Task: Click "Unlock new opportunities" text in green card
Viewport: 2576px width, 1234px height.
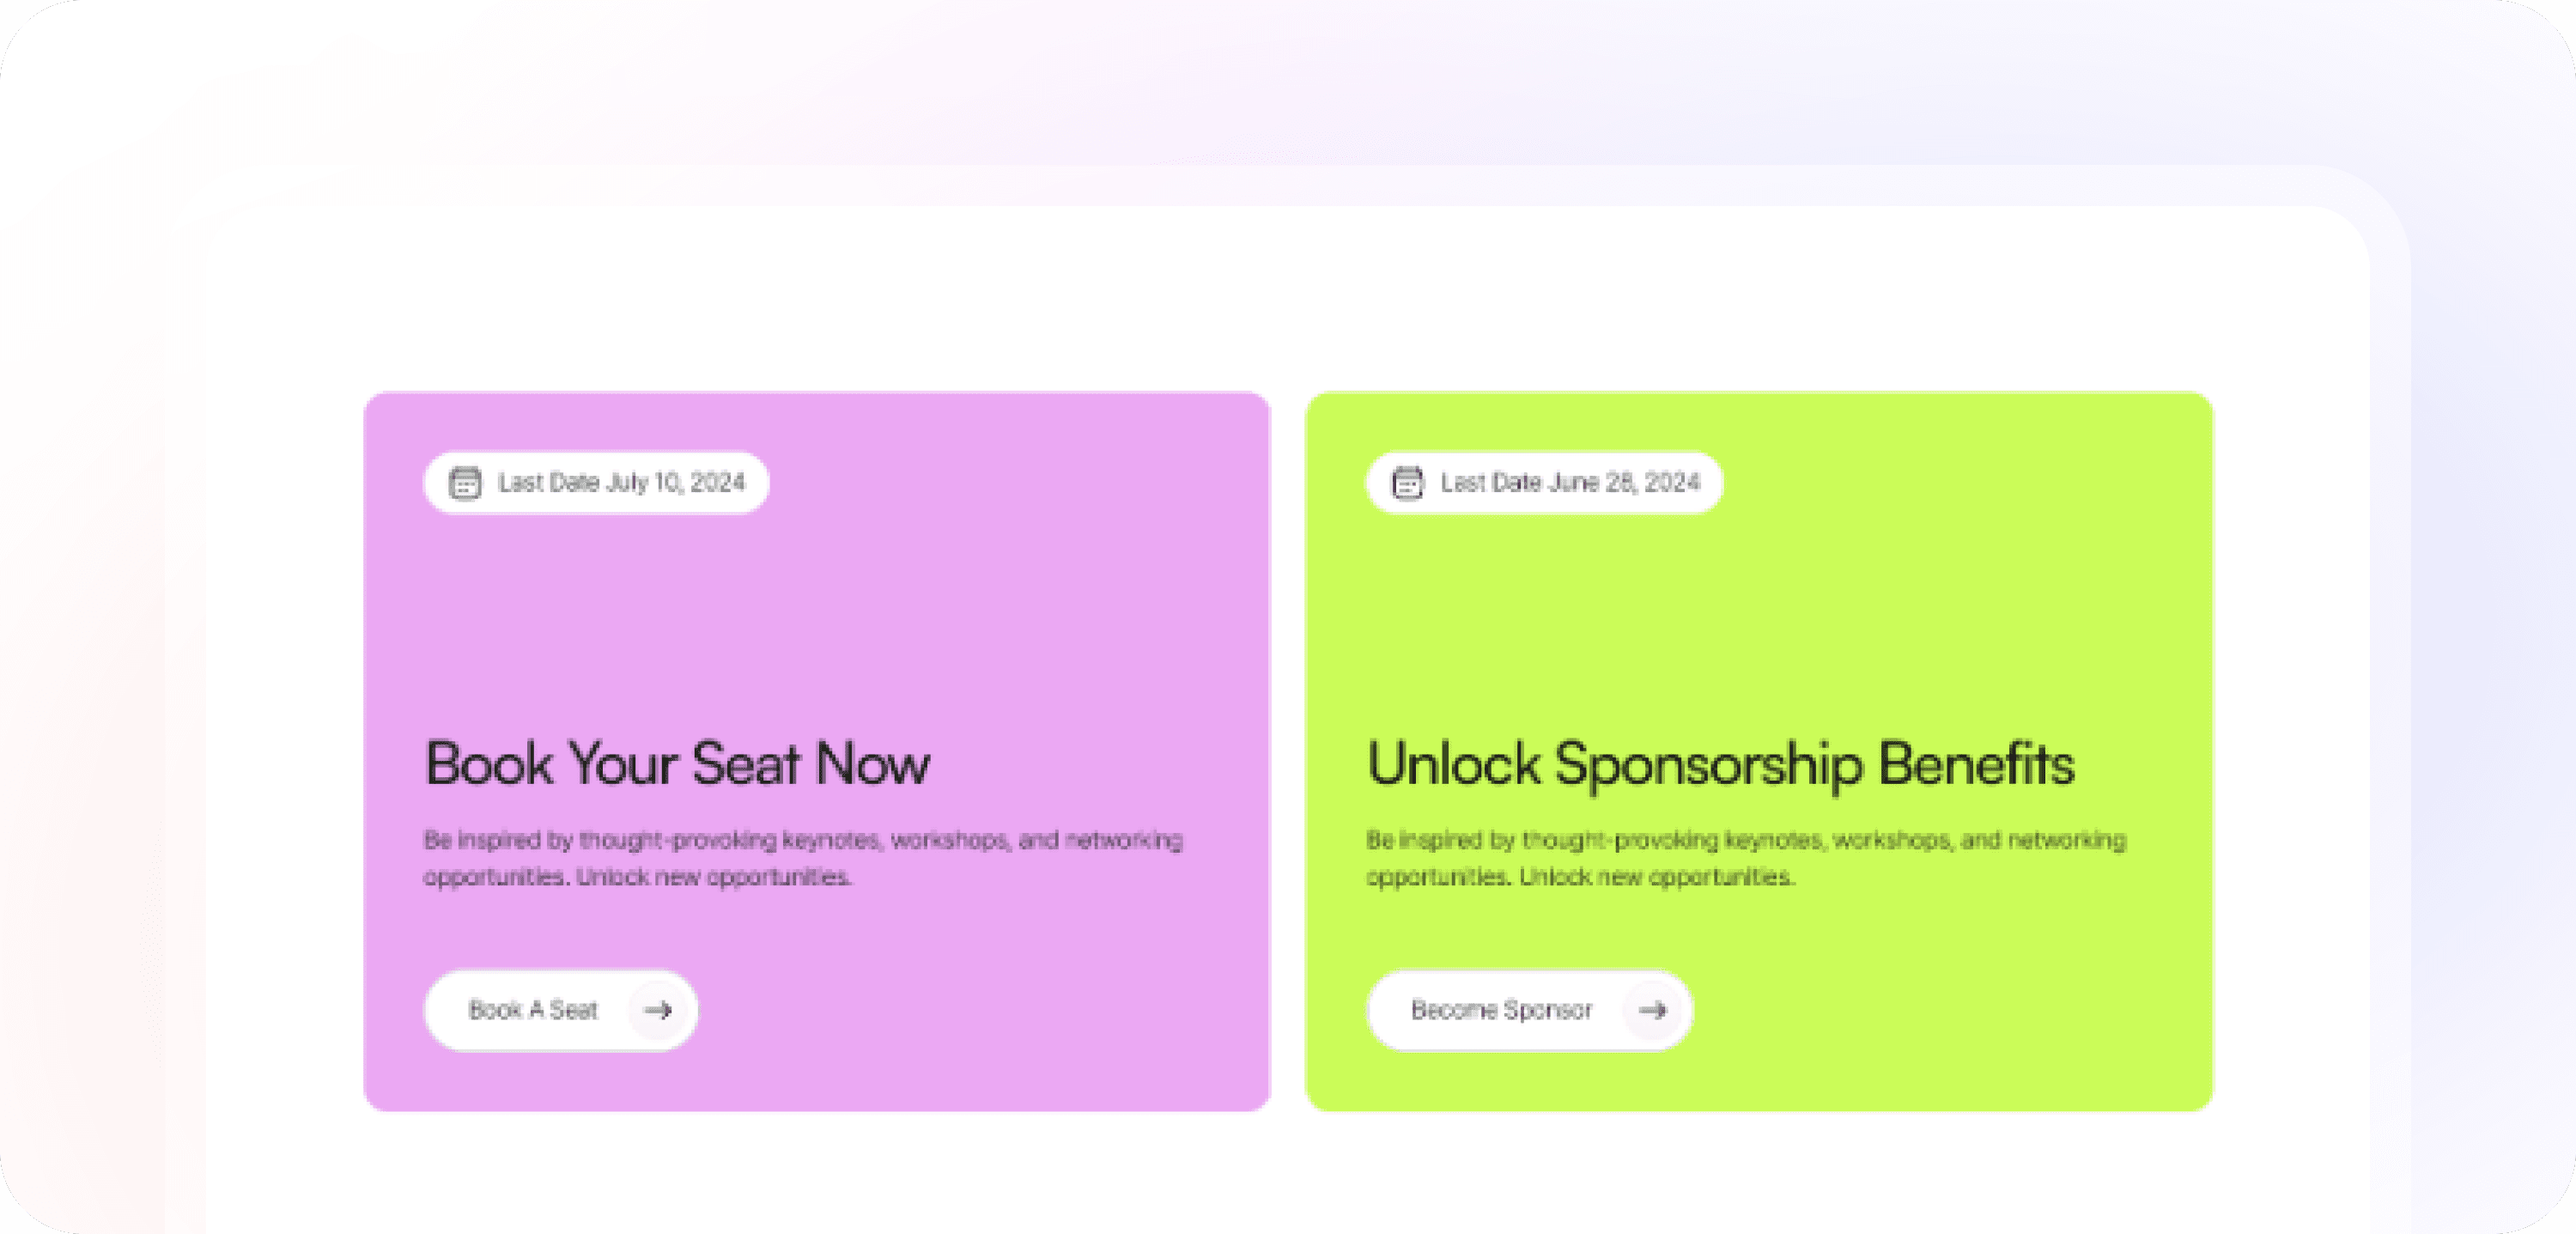Action: pos(1656,877)
